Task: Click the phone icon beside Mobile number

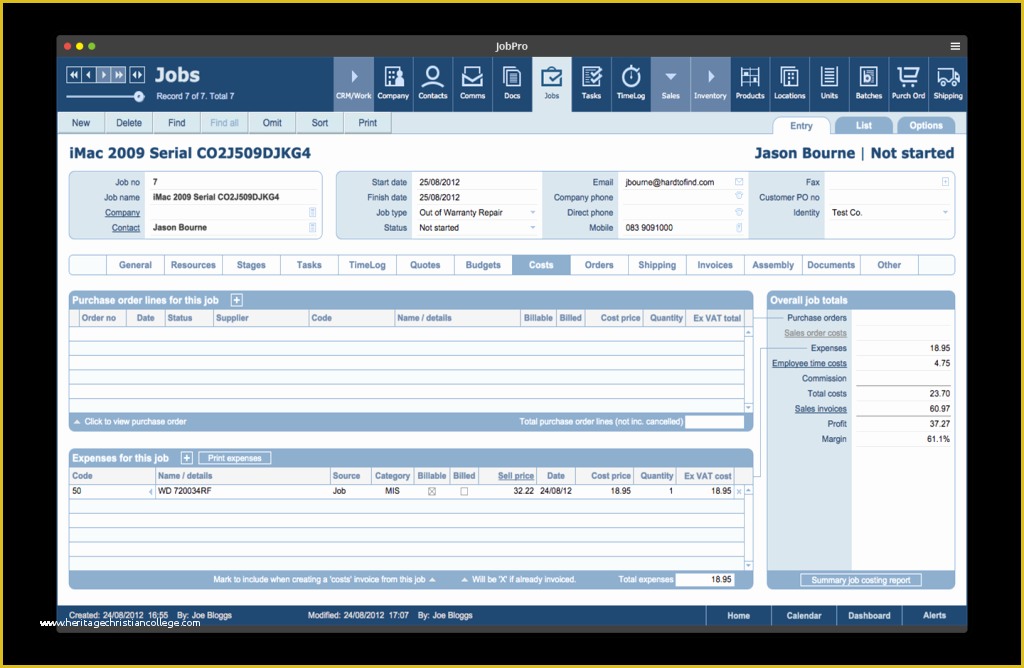Action: pyautogui.click(x=739, y=227)
